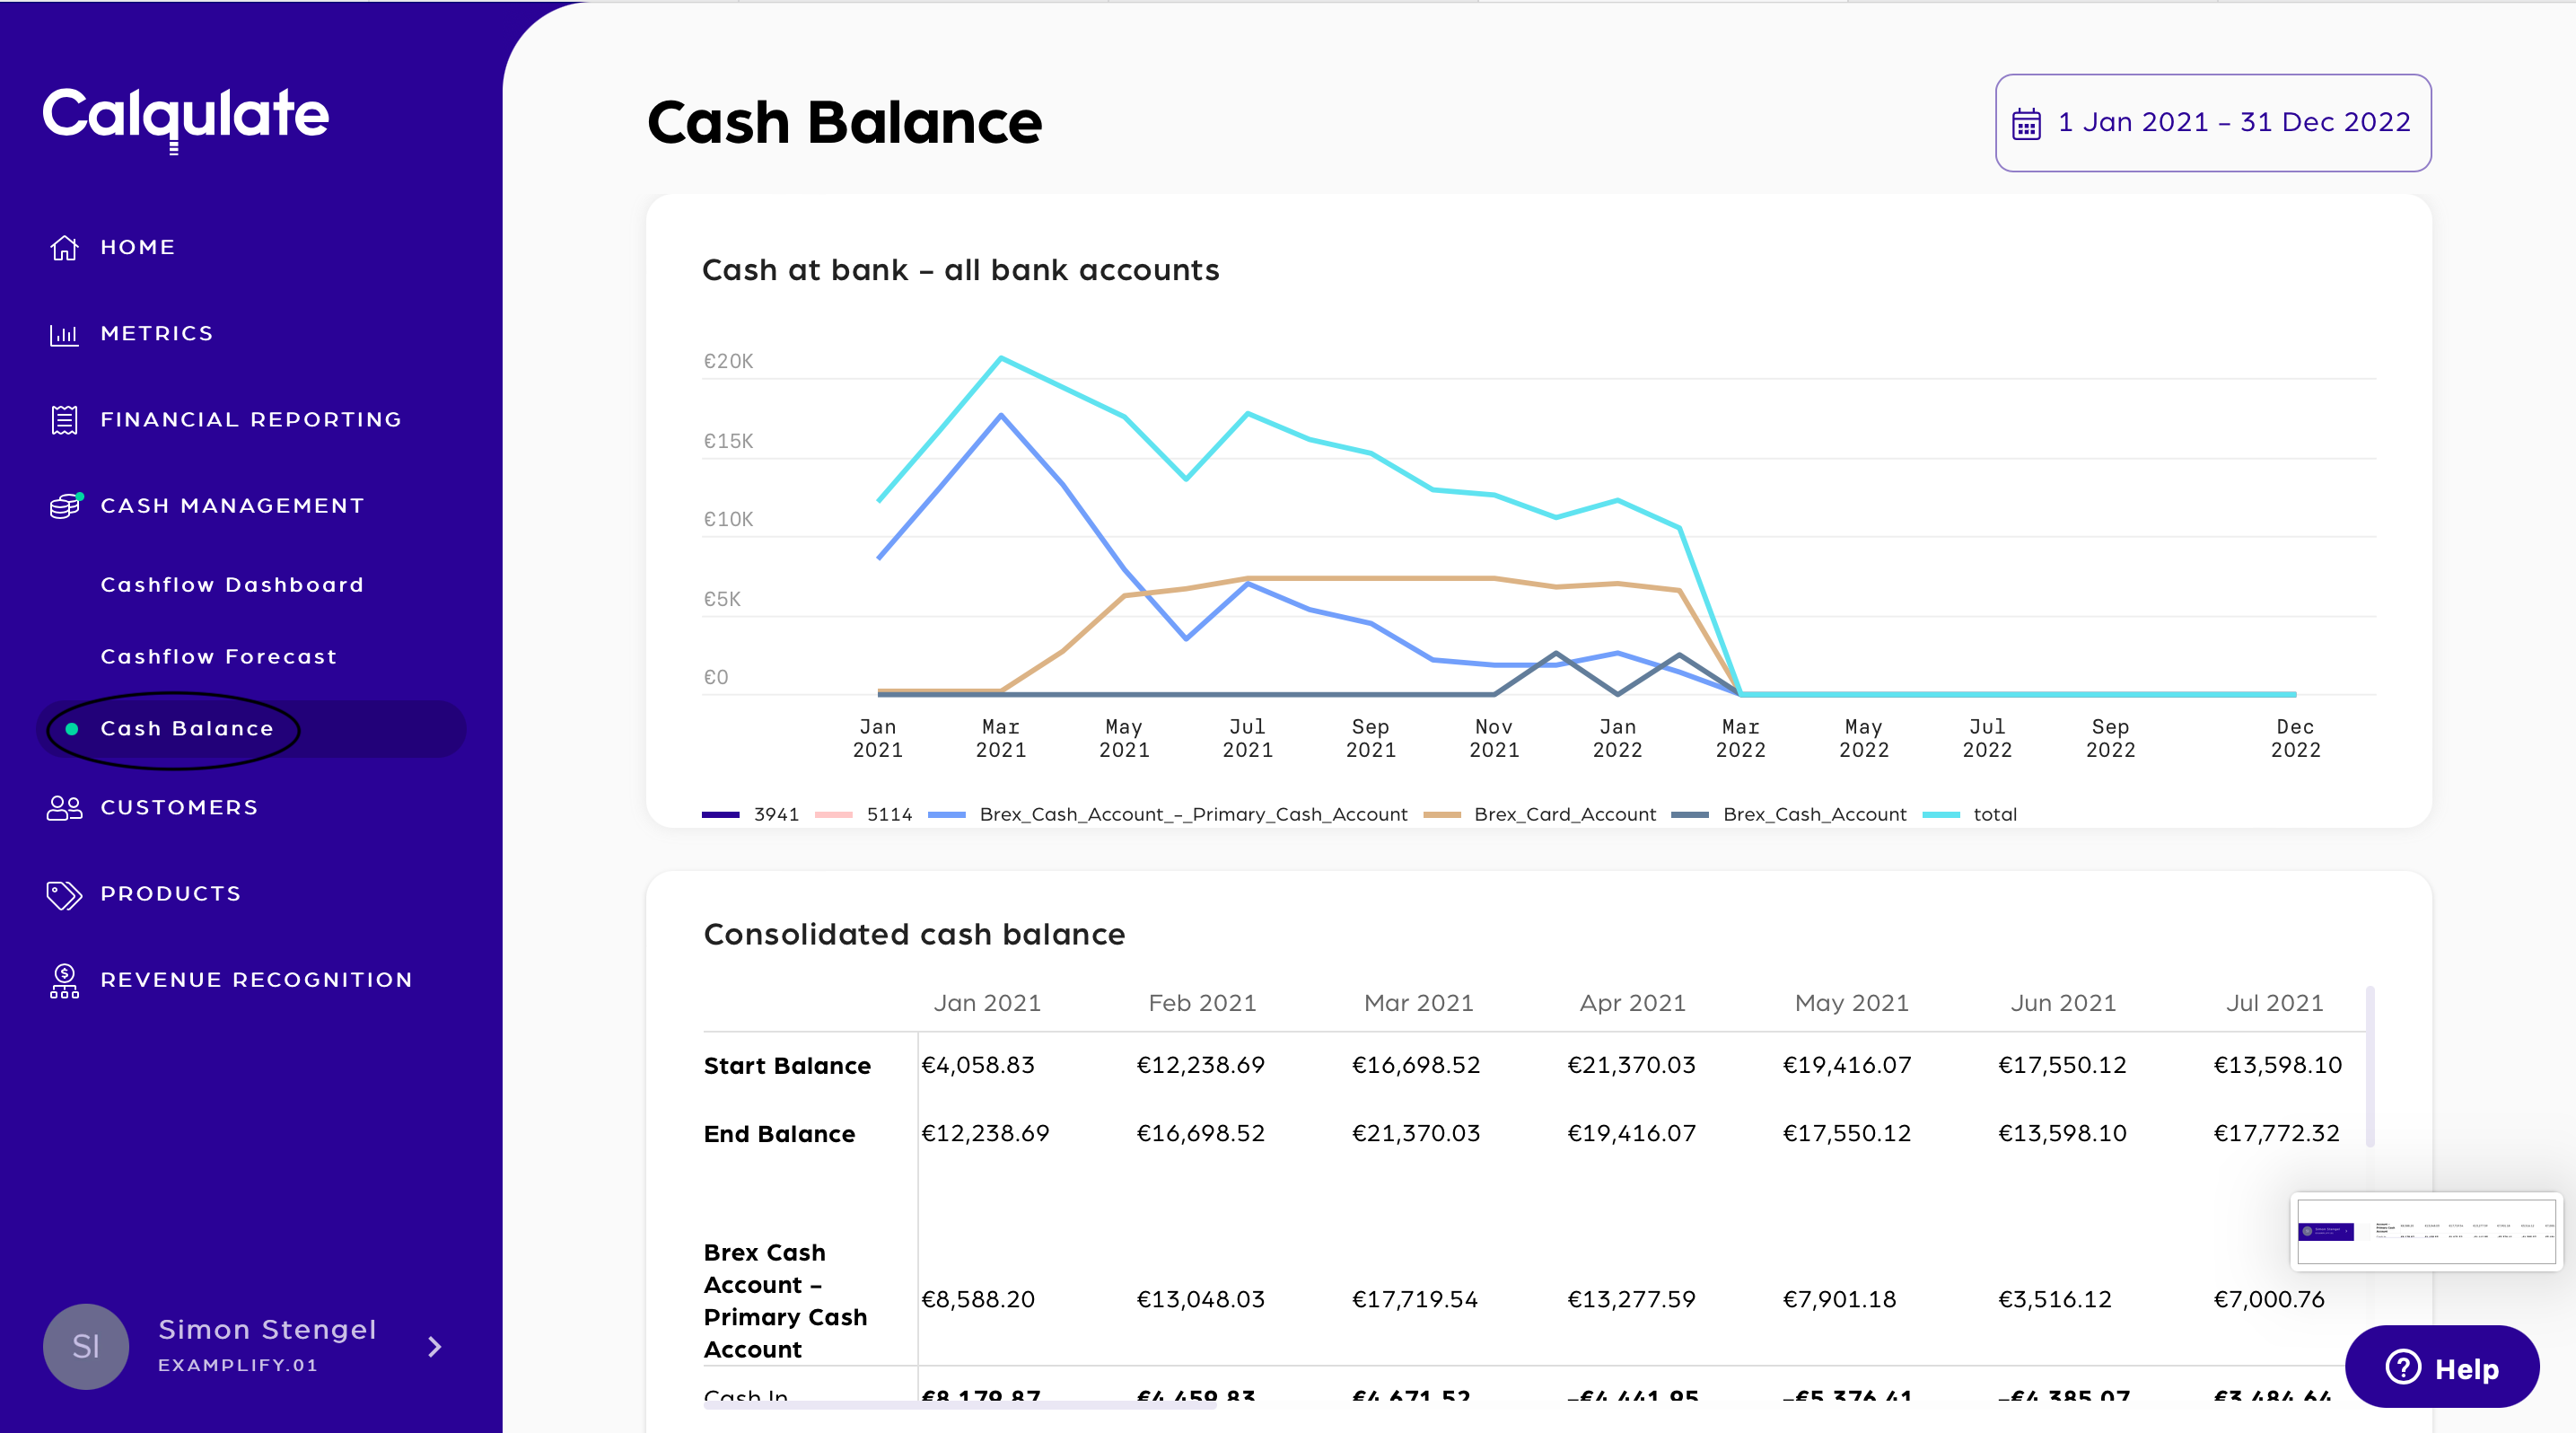Click the Home house icon
This screenshot has height=1433, width=2576.
point(64,247)
